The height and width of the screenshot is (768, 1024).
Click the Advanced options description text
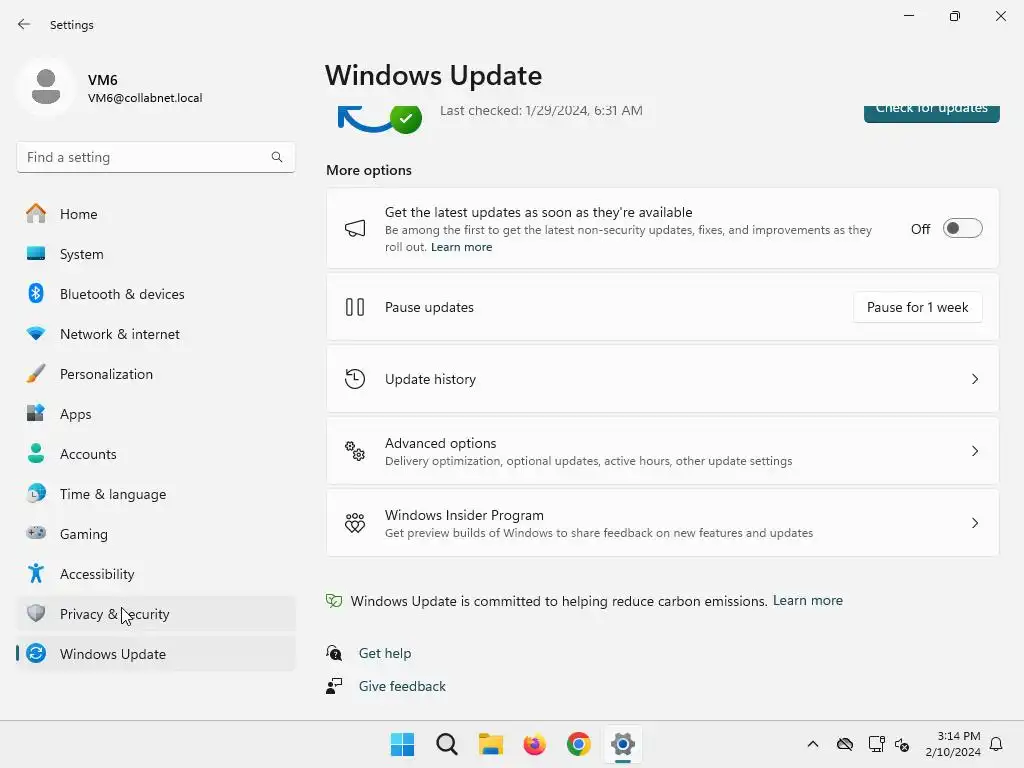588,461
